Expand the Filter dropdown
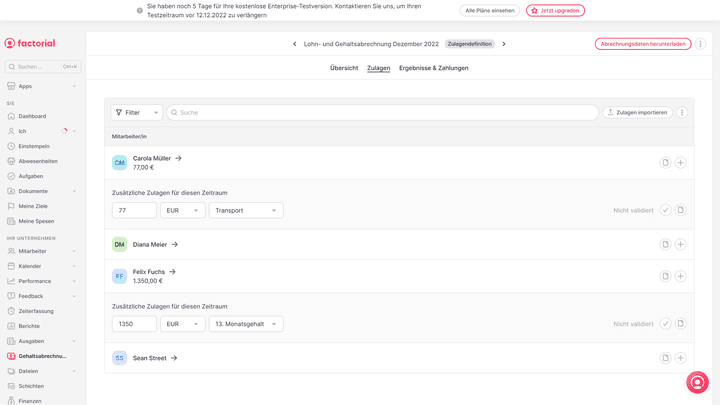Viewport: 720px width, 405px height. (136, 113)
